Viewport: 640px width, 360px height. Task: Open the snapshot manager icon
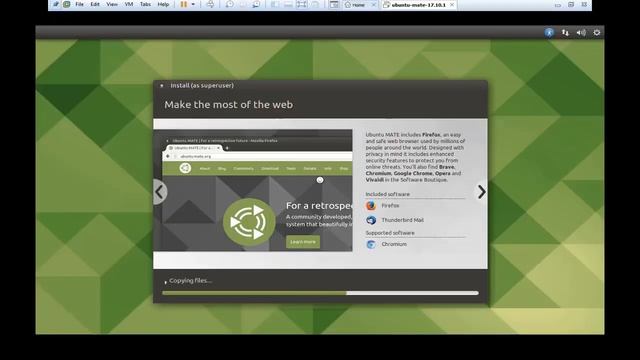click(x=256, y=4)
